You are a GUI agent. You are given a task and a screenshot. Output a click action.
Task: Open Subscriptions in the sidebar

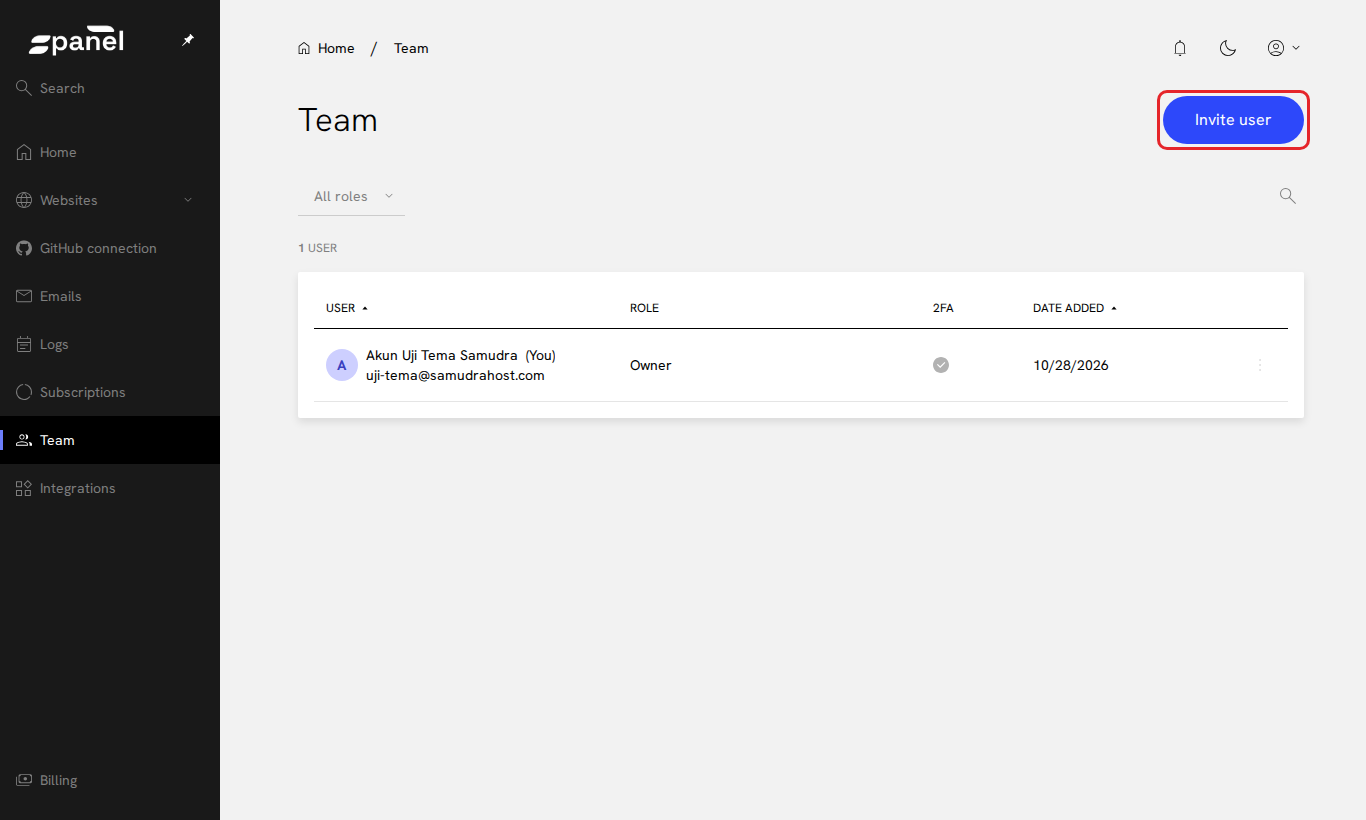pos(110,392)
